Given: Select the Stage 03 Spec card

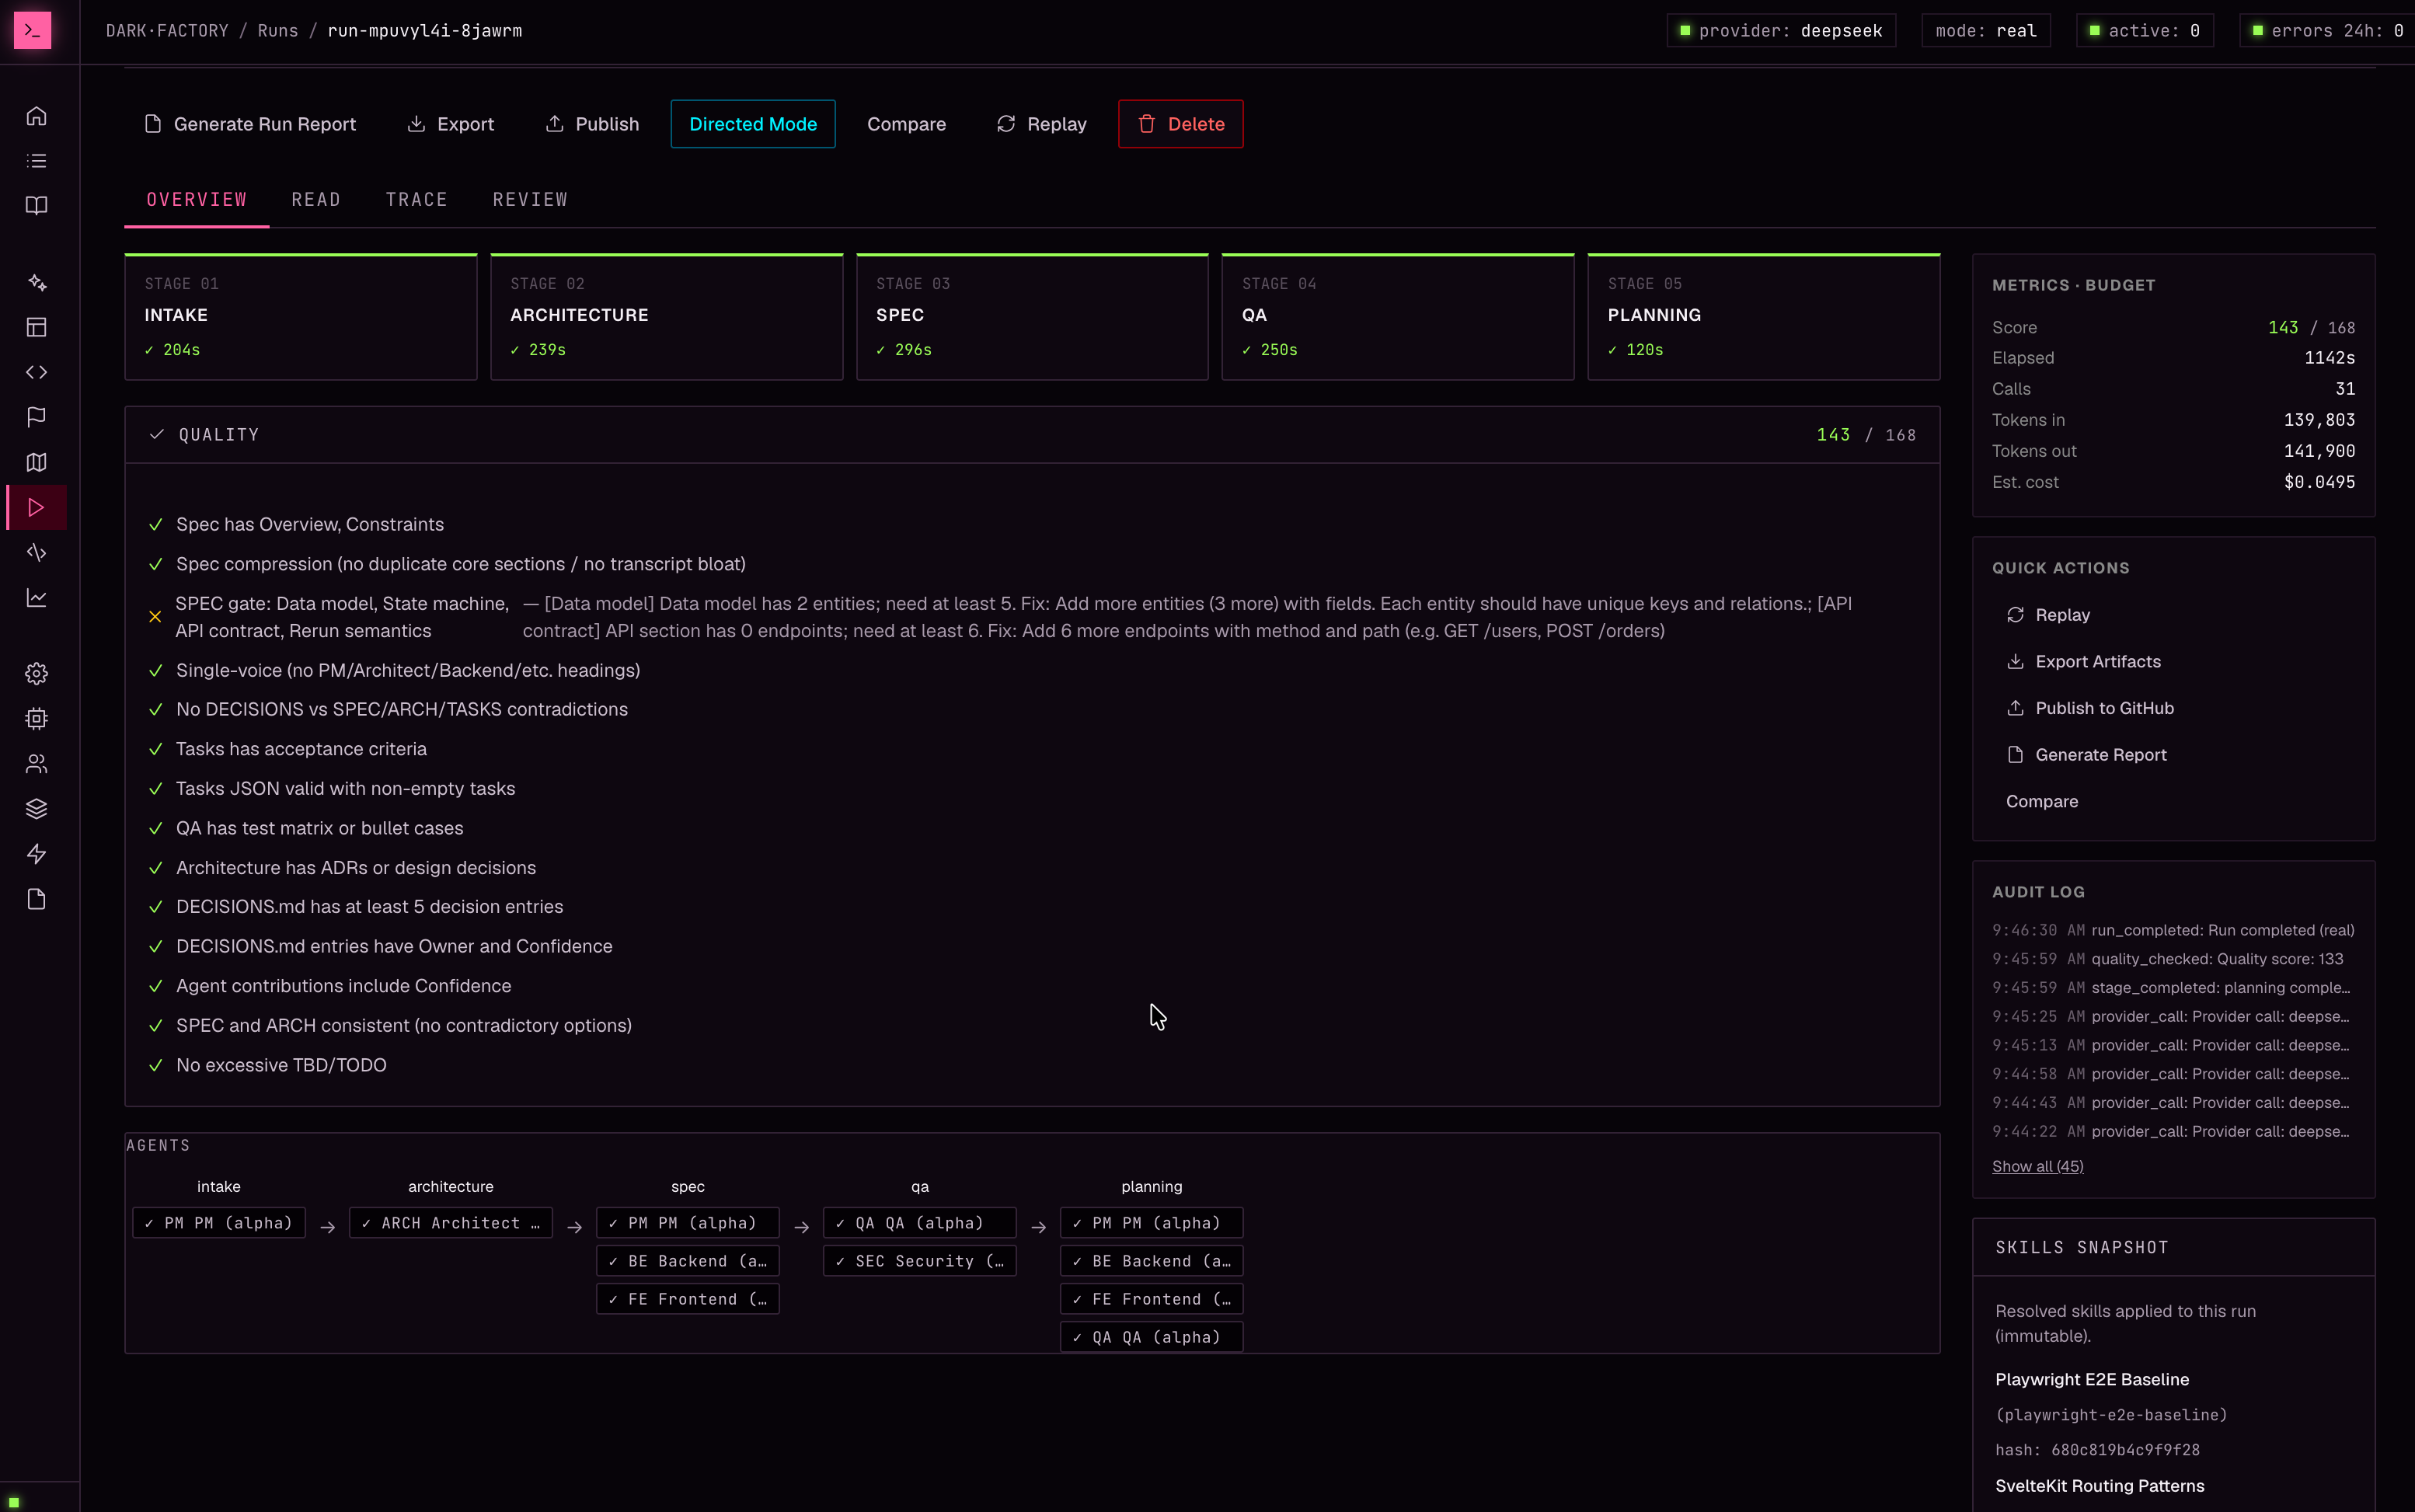Looking at the screenshot, I should coord(1033,317).
